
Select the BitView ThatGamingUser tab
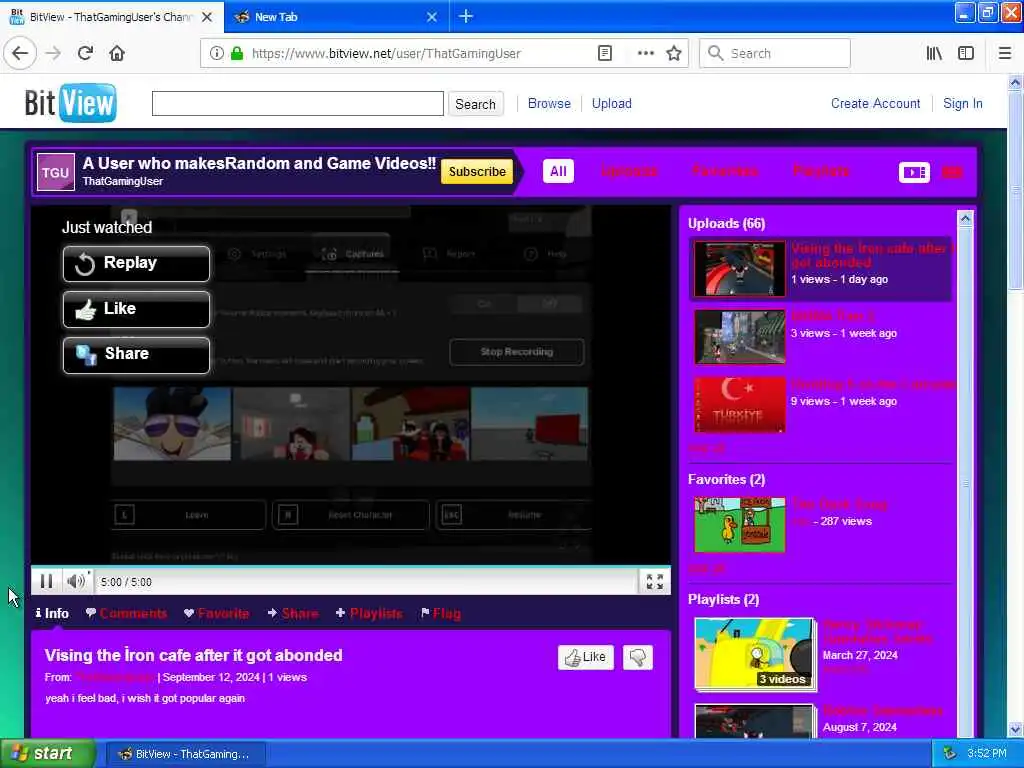112,17
